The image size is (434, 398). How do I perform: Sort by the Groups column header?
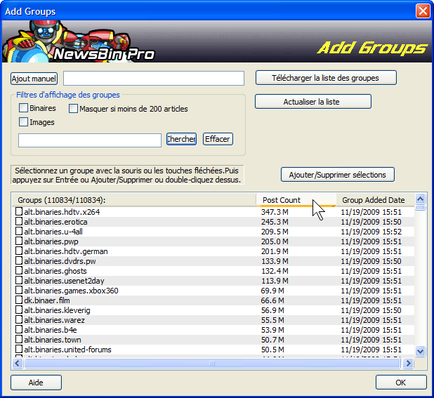134,200
